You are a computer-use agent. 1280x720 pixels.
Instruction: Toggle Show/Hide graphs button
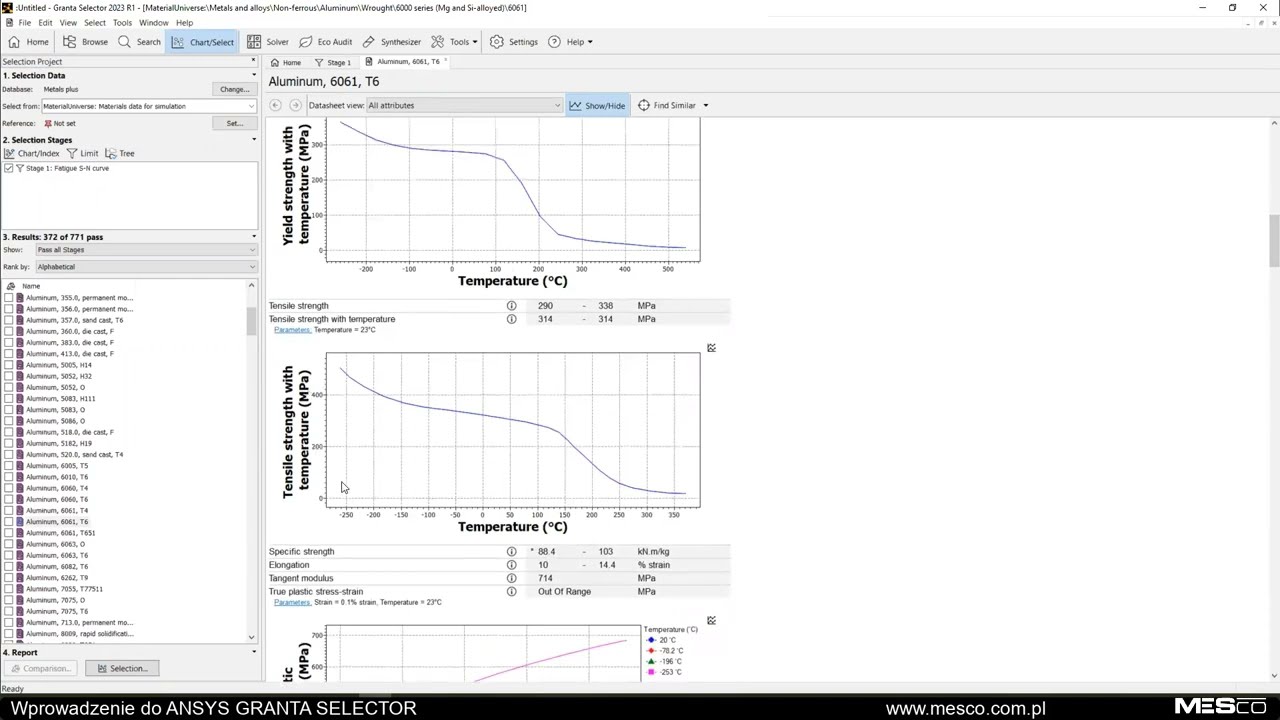pyautogui.click(x=597, y=105)
